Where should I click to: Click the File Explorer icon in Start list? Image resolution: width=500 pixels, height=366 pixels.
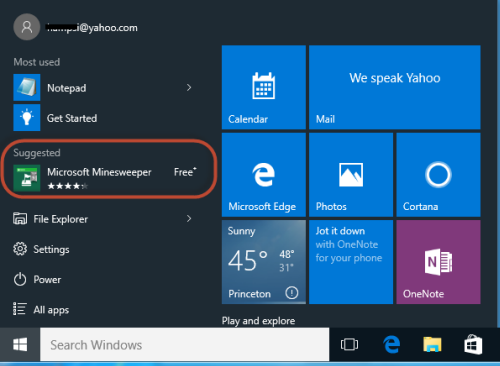(20, 219)
